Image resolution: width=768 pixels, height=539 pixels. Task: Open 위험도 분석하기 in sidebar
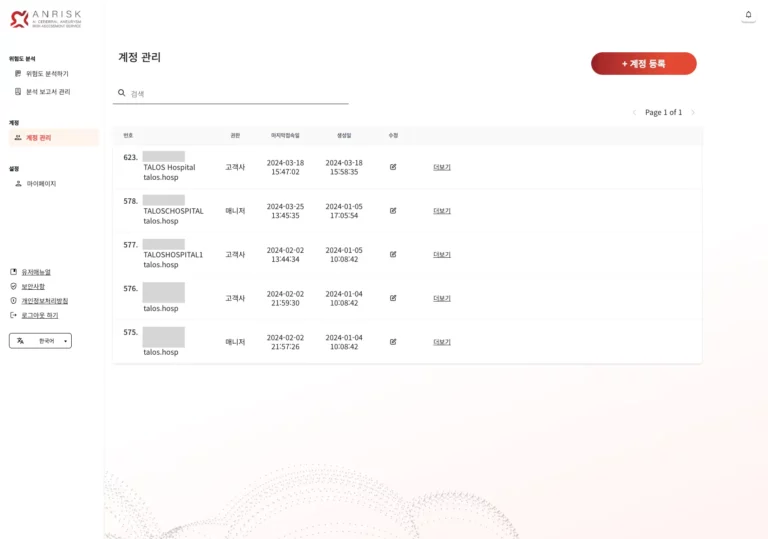tap(47, 74)
